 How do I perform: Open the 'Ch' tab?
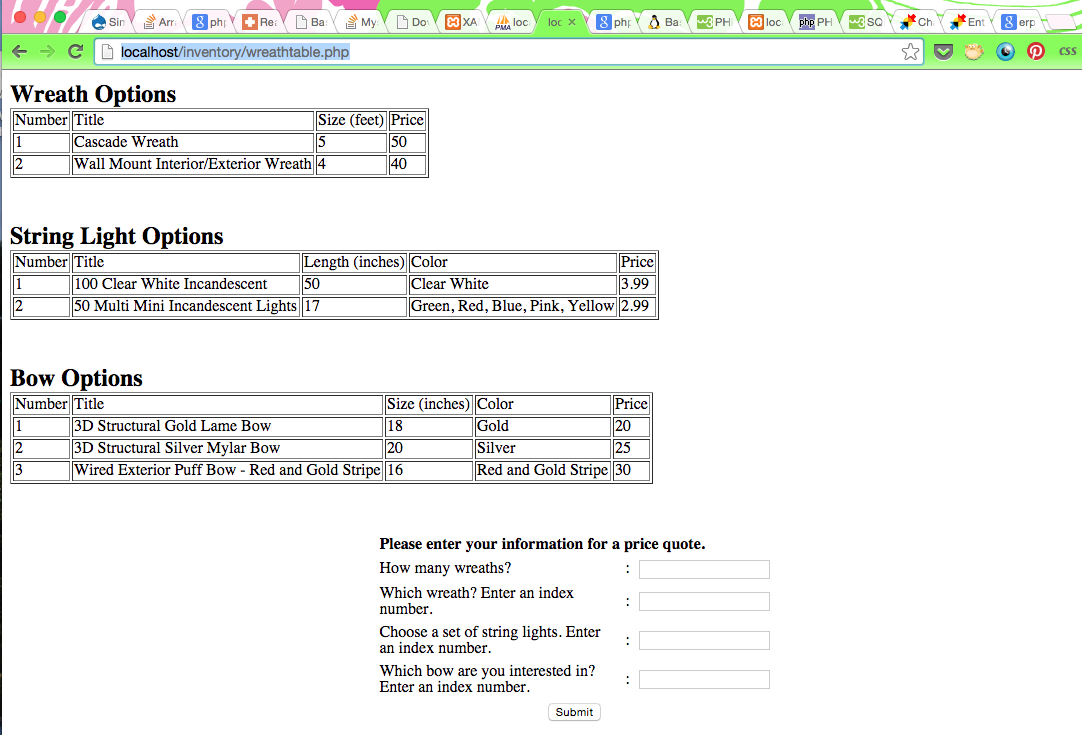click(x=916, y=22)
